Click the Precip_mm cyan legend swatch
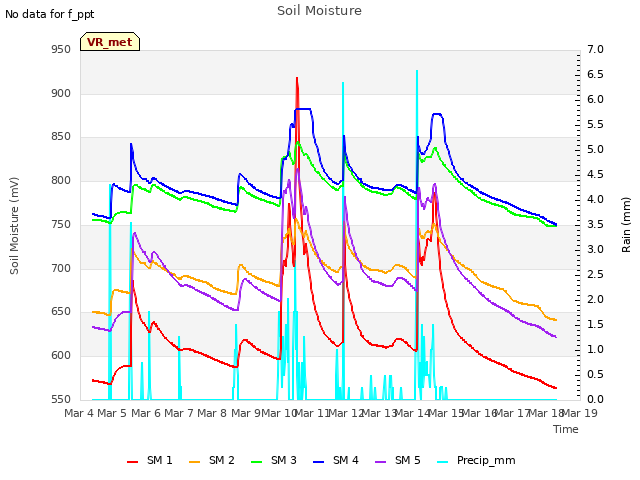Viewport: 640px width, 480px height. click(442, 462)
